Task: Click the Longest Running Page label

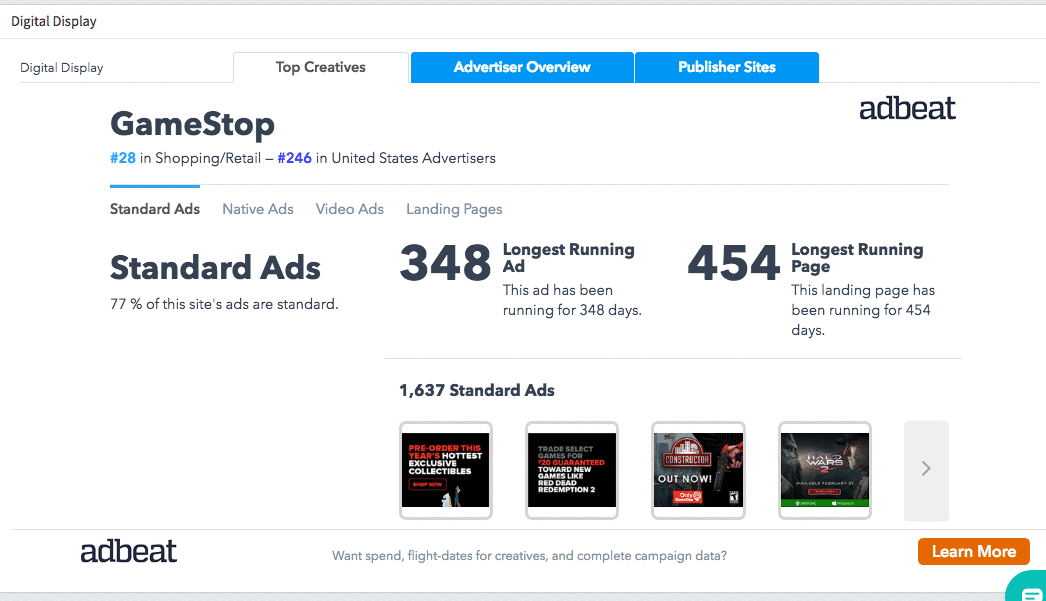Action: [x=857, y=258]
